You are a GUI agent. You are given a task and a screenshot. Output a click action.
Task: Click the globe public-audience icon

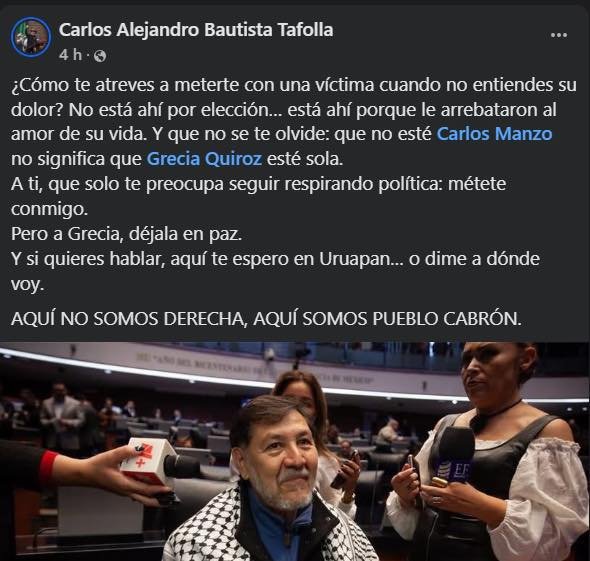pyautogui.click(x=100, y=56)
